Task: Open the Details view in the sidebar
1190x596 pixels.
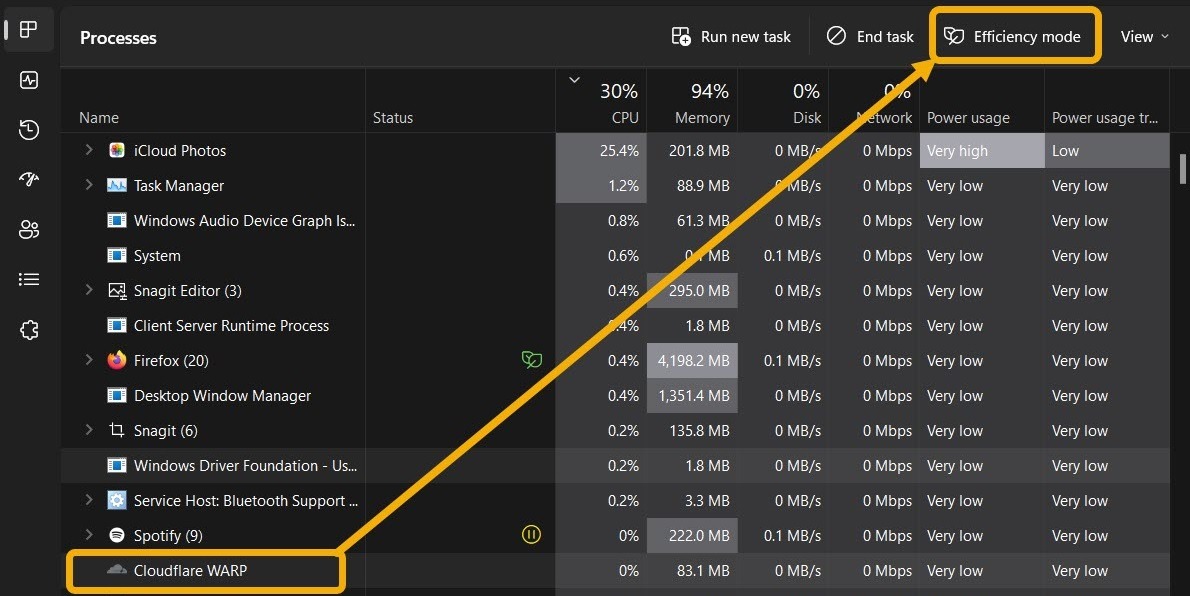Action: tap(28, 279)
